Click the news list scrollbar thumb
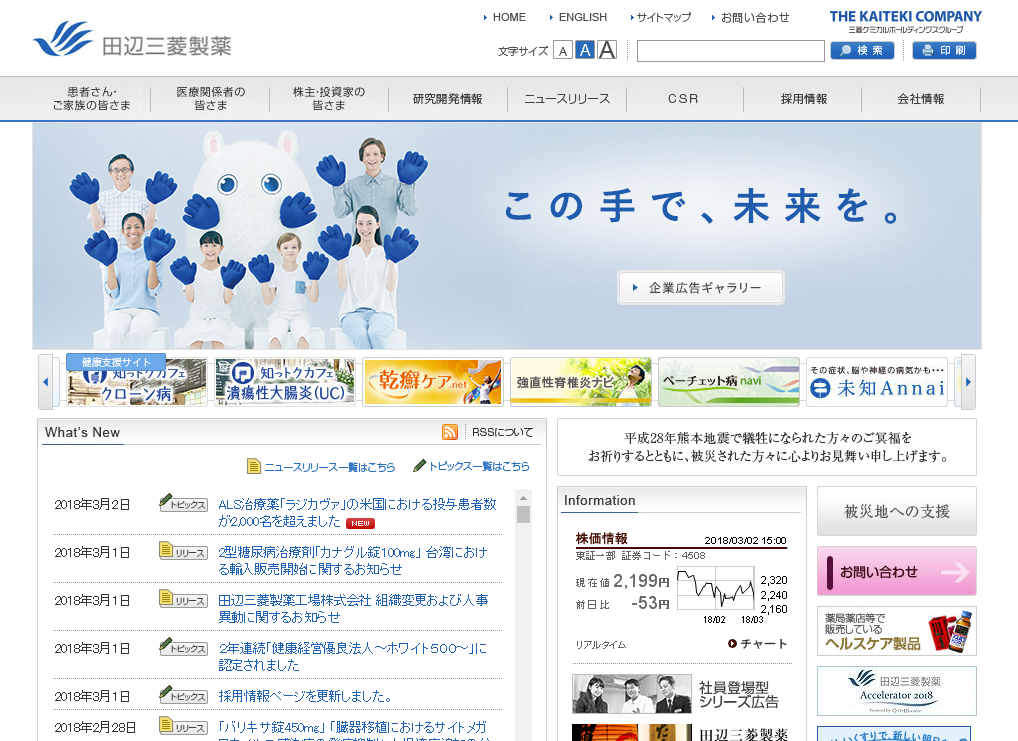The width and height of the screenshot is (1018, 741). point(523,514)
